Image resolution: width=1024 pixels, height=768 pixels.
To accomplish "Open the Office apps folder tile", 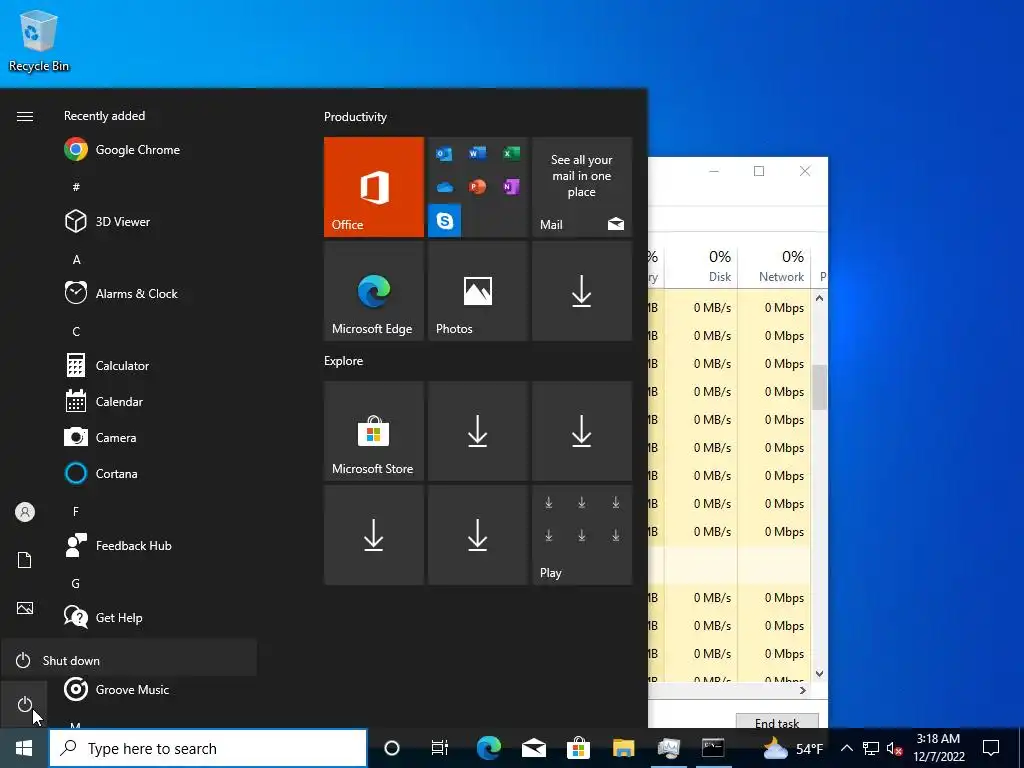I will point(478,187).
